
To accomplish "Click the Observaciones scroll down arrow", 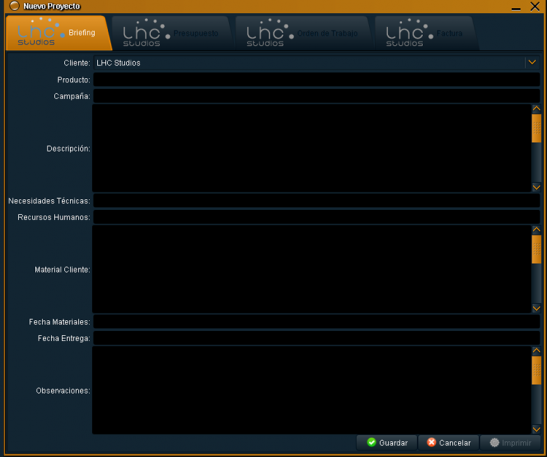I will click(536, 429).
